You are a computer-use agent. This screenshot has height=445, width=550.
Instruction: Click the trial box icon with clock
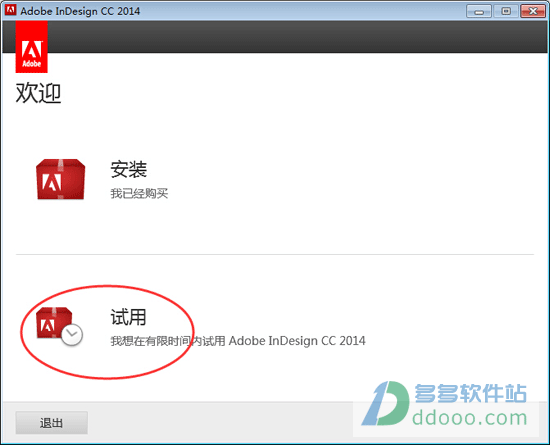[x=60, y=326]
